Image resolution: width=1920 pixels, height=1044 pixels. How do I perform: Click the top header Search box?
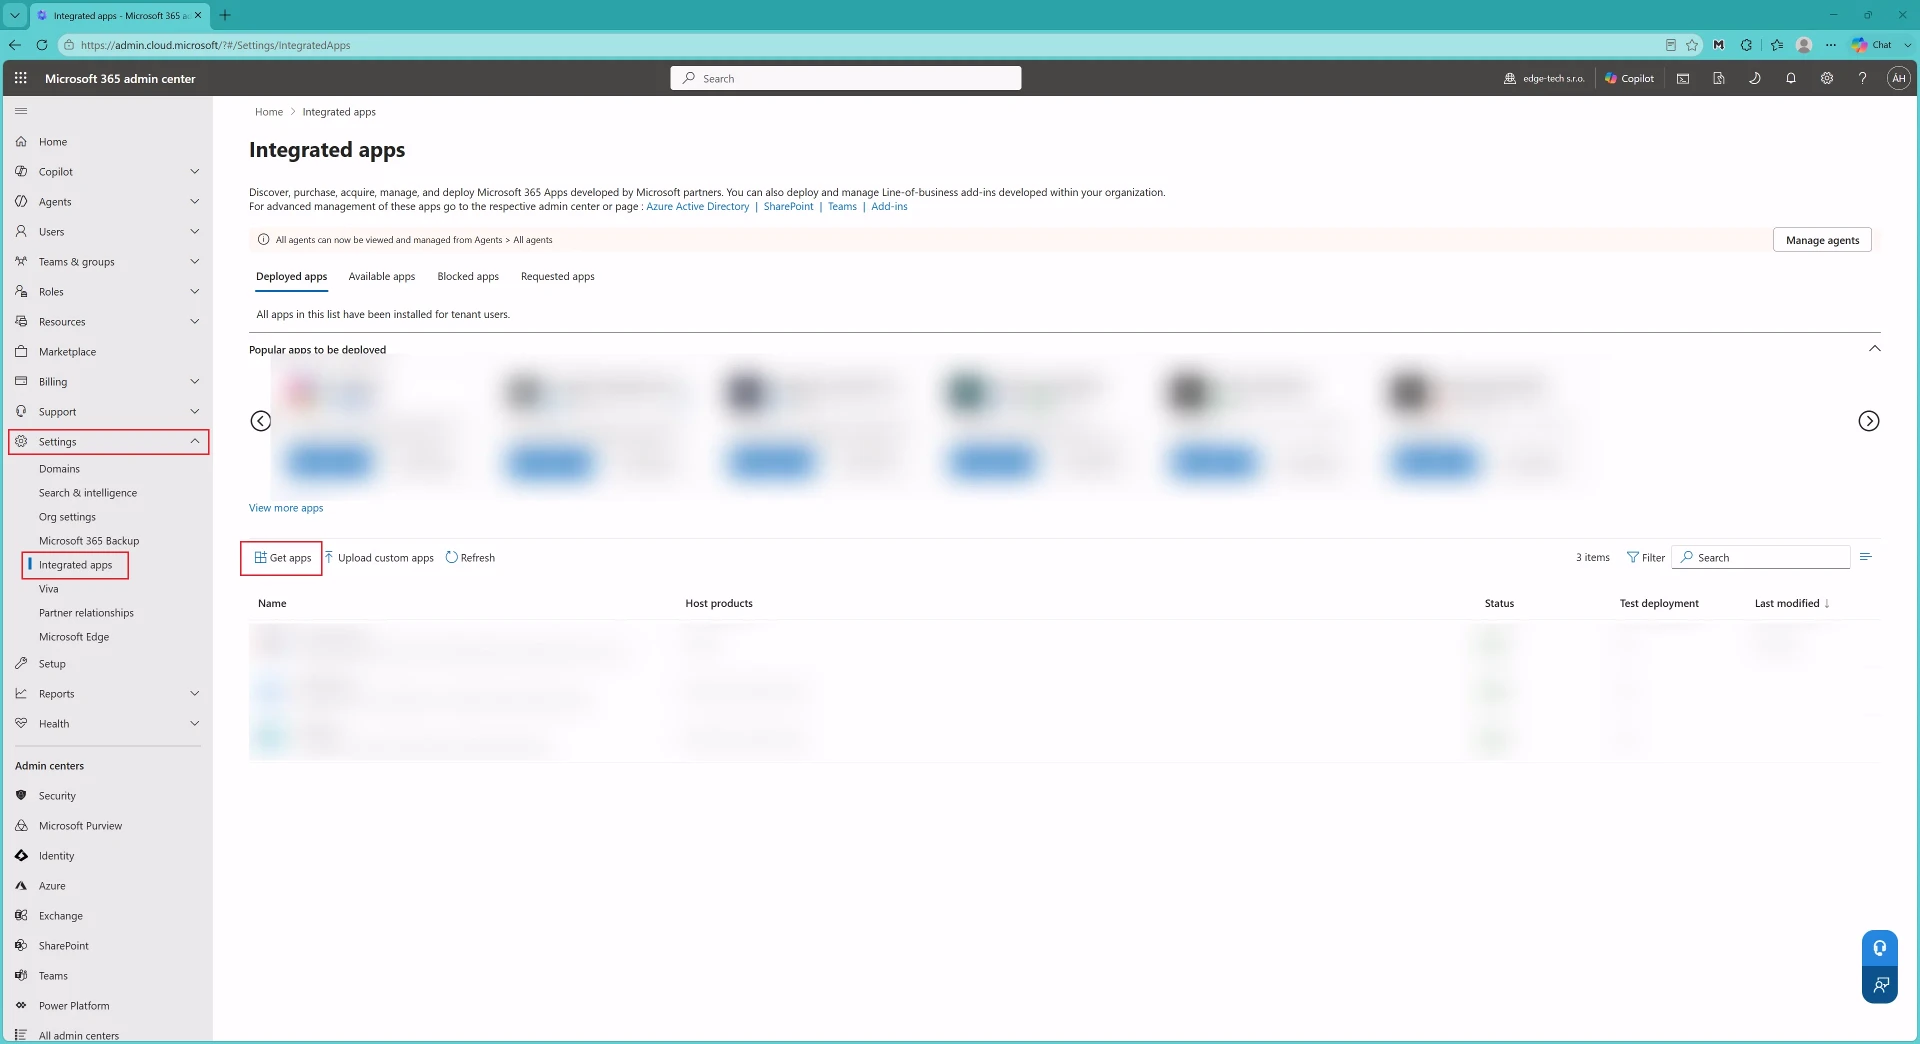tap(846, 78)
